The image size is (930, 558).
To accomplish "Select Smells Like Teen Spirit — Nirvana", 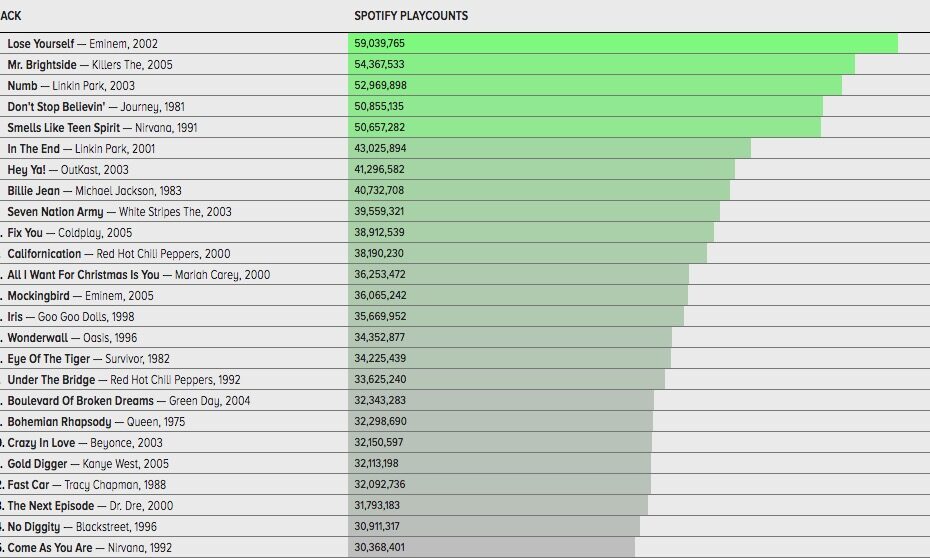I will [x=102, y=128].
